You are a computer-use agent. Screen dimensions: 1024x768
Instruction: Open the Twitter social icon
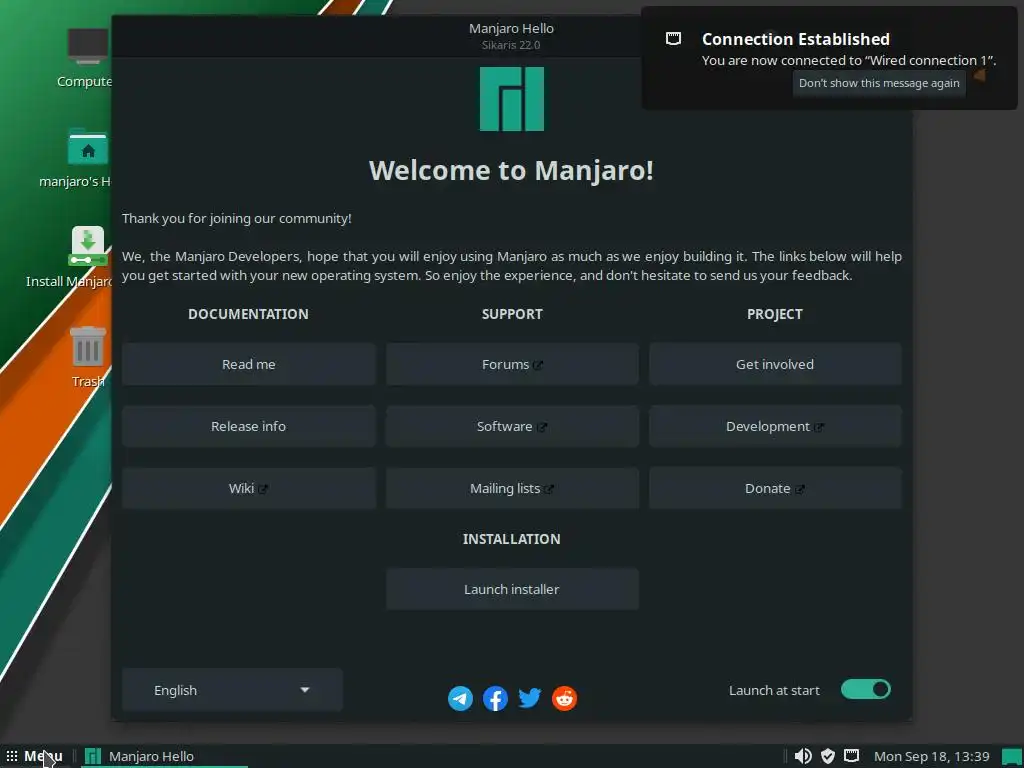pyautogui.click(x=530, y=697)
